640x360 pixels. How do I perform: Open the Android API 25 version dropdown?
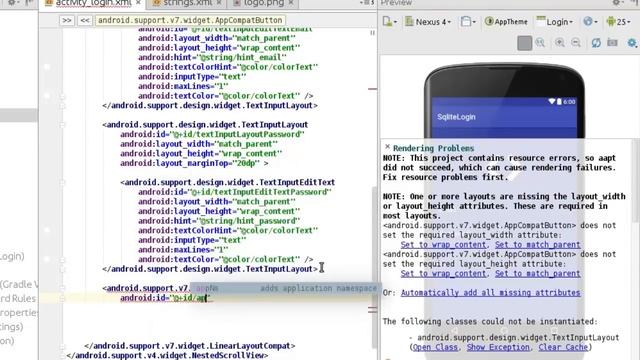pos(618,22)
